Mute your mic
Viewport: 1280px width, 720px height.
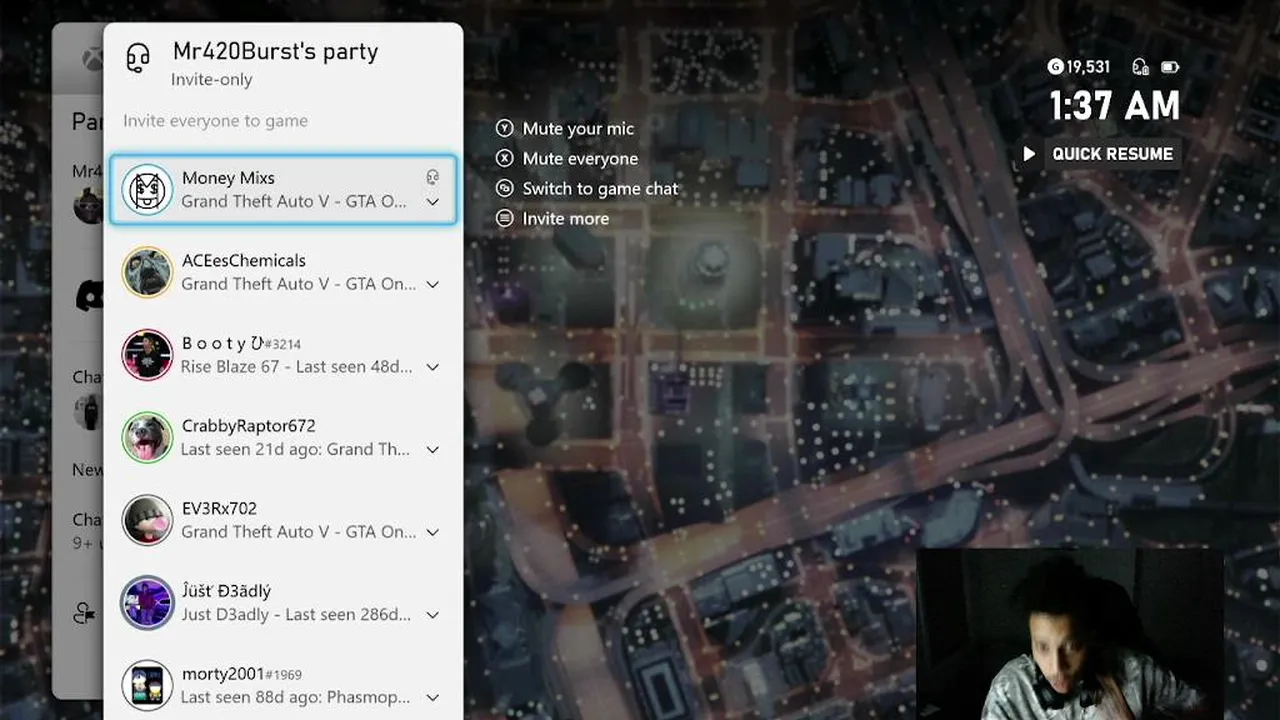[x=578, y=128]
